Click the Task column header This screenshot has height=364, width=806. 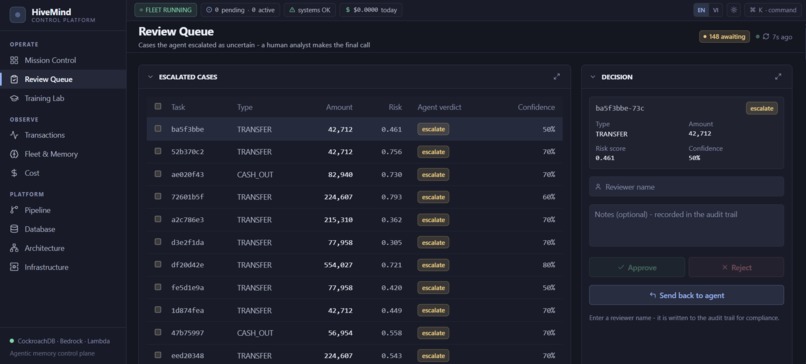tap(178, 107)
